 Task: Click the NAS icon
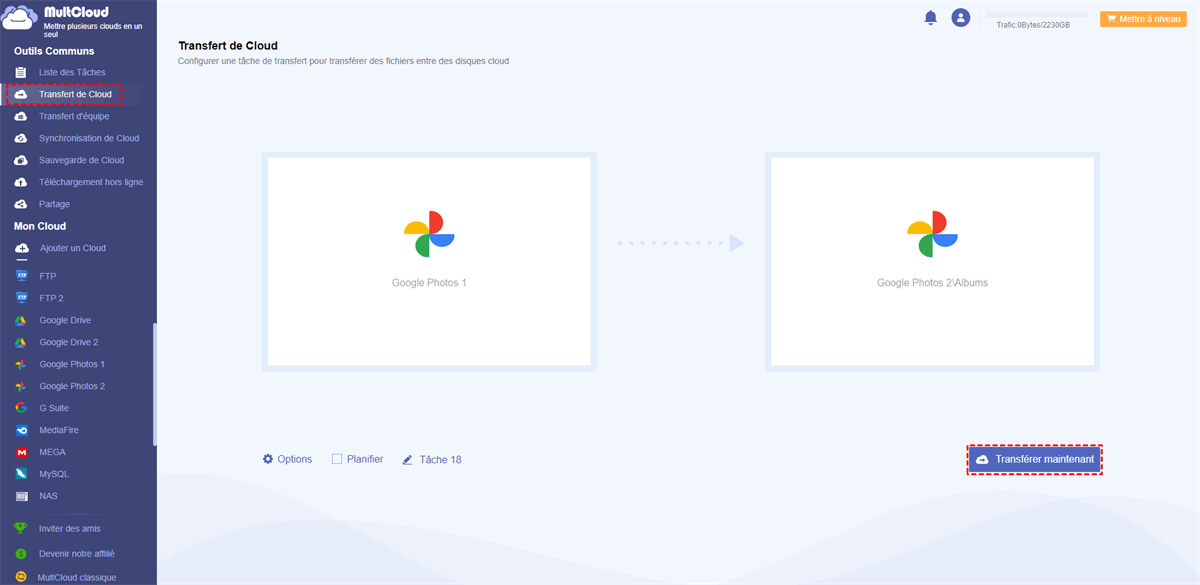coord(21,496)
